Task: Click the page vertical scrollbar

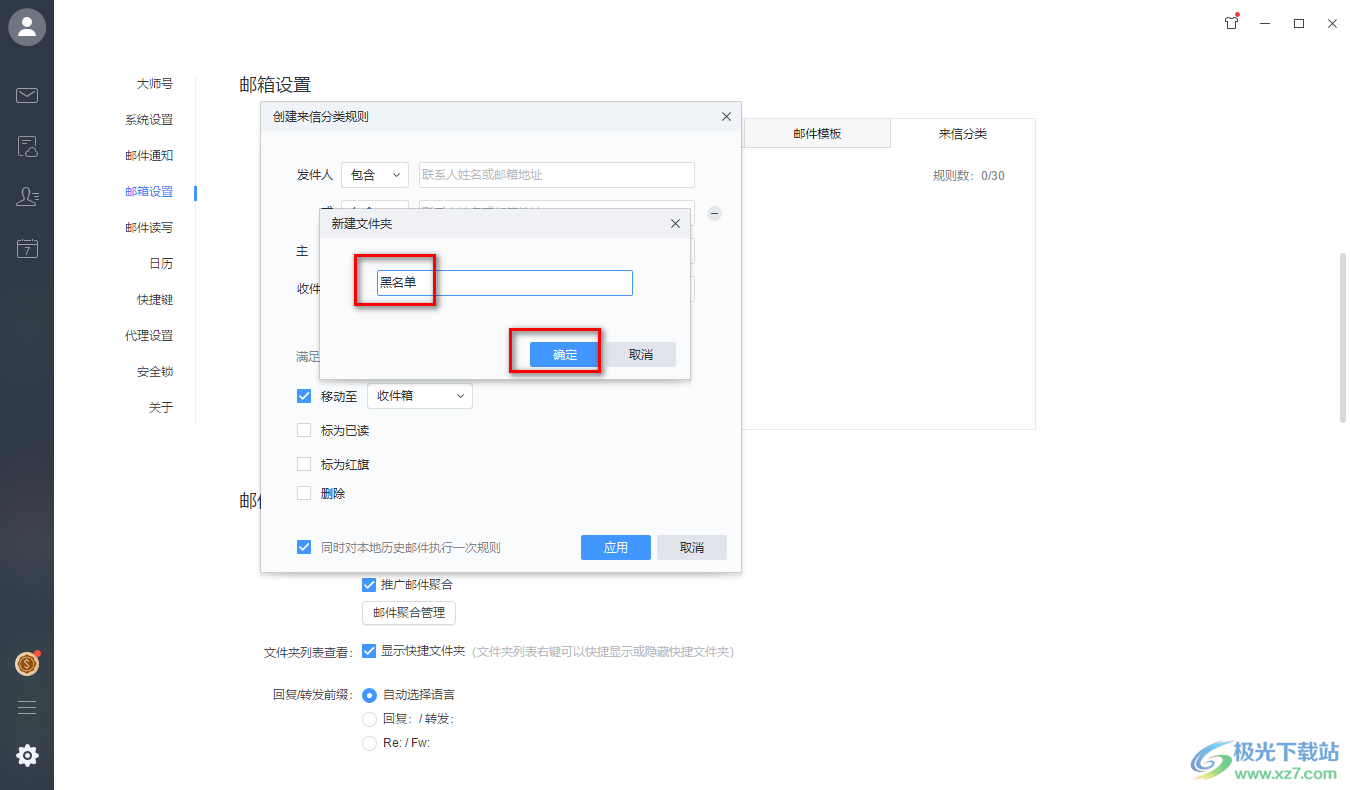Action: (1343, 339)
